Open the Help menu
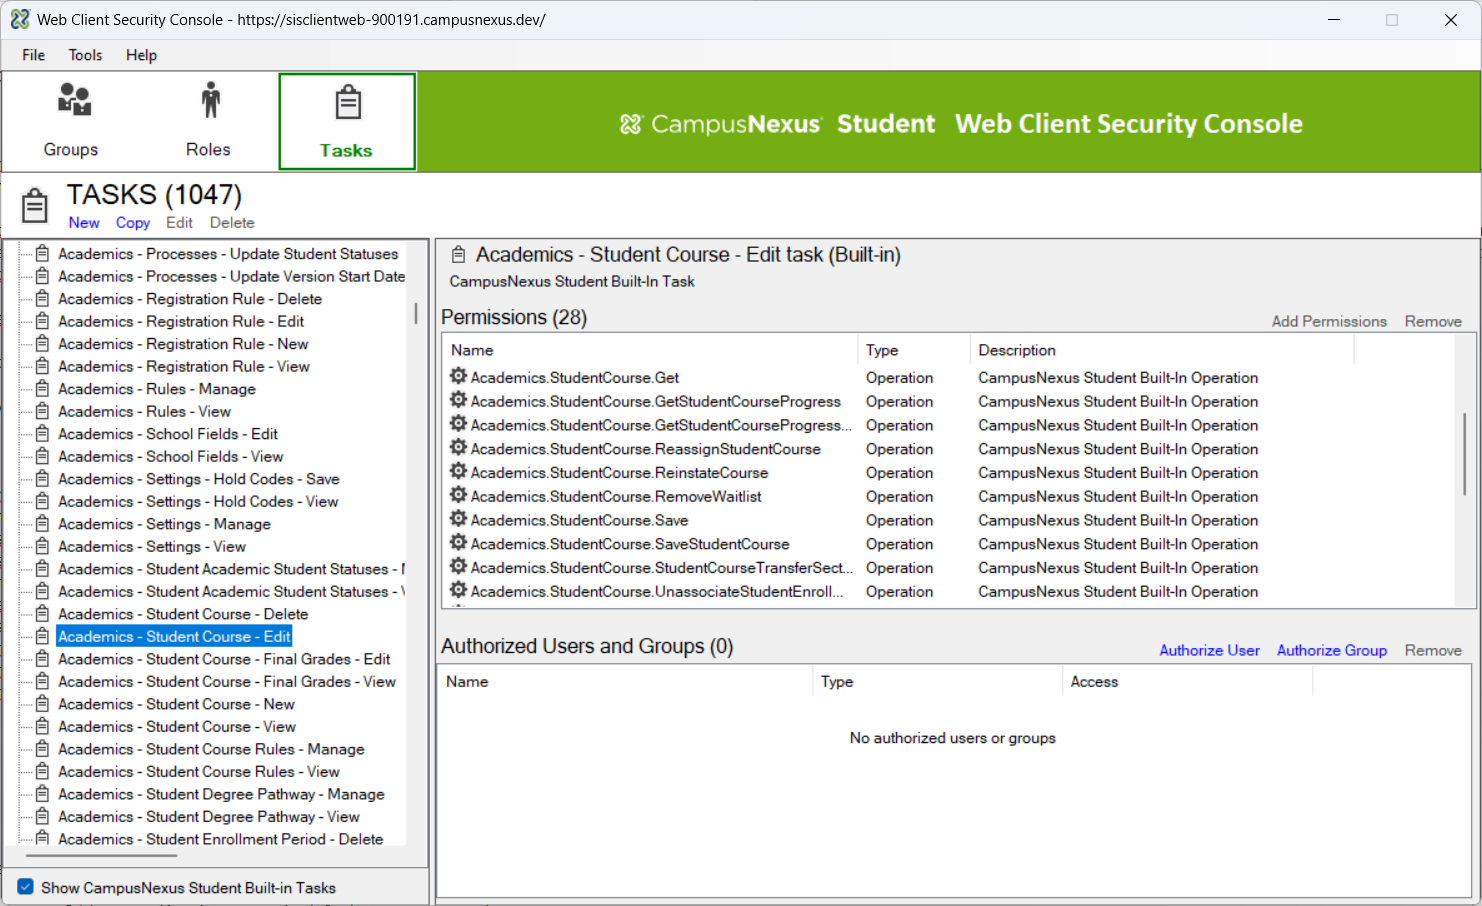 tap(141, 55)
